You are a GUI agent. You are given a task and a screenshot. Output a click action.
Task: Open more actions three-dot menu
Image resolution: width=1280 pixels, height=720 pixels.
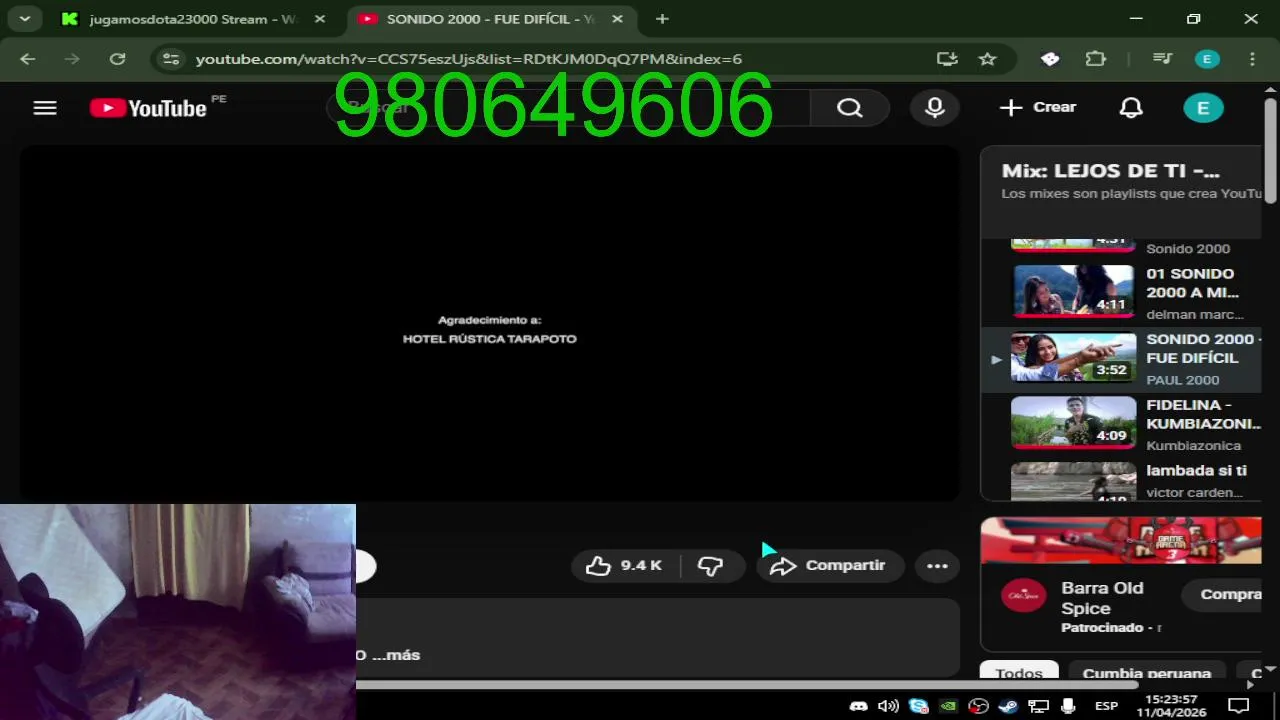point(937,566)
